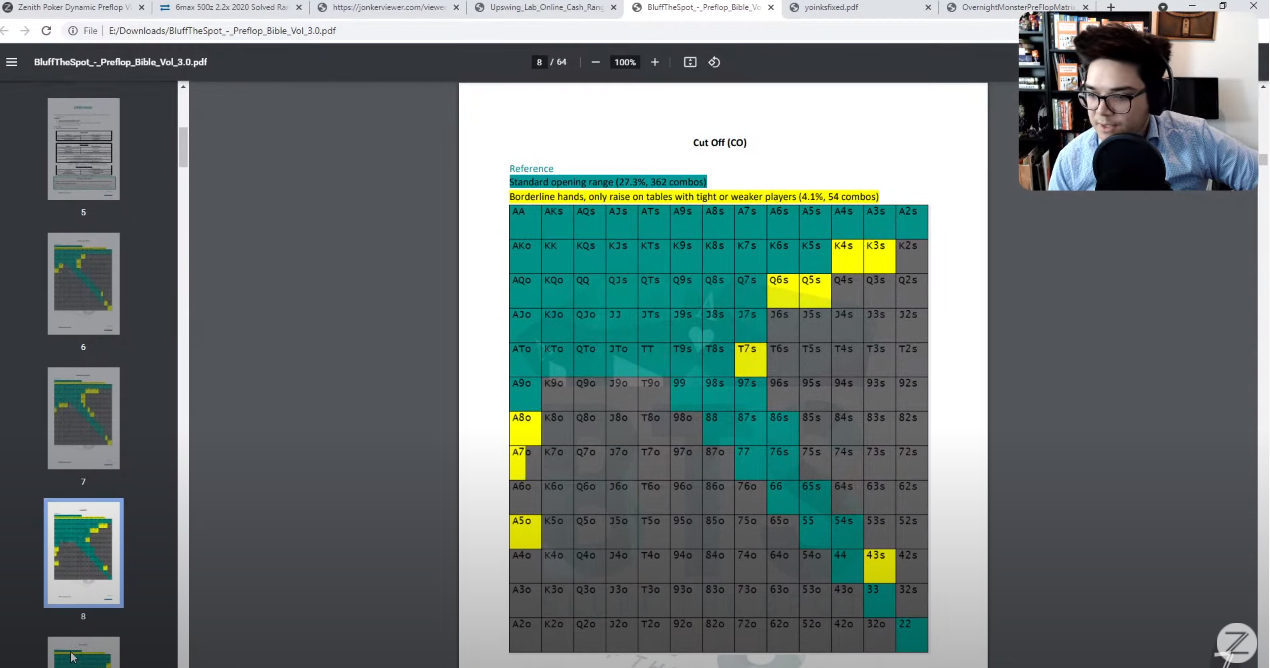
Task: Reload the page with the refresh icon
Action: click(x=46, y=31)
